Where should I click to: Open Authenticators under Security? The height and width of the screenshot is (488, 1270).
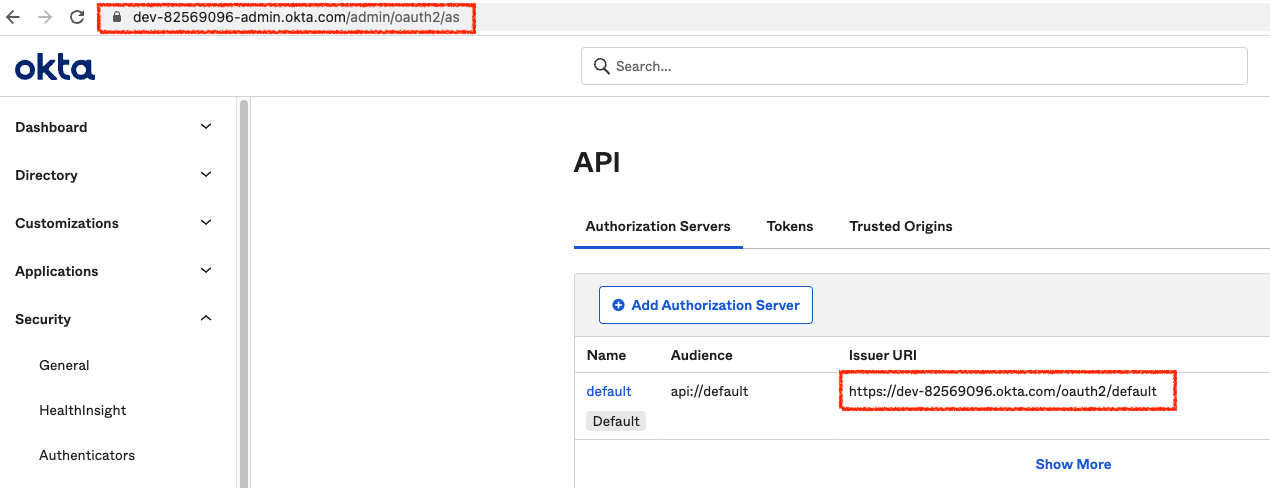pos(87,455)
